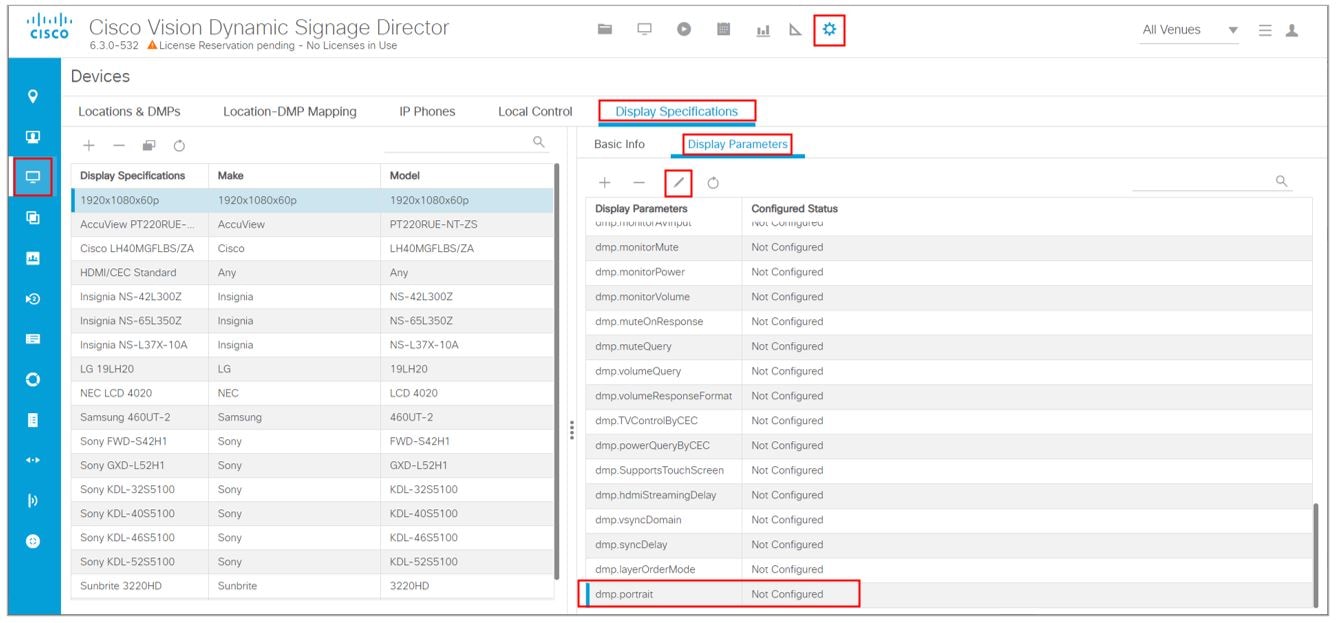Image resolution: width=1338 pixels, height=623 pixels.
Task: Open the IP Phones tab
Action: [x=428, y=111]
